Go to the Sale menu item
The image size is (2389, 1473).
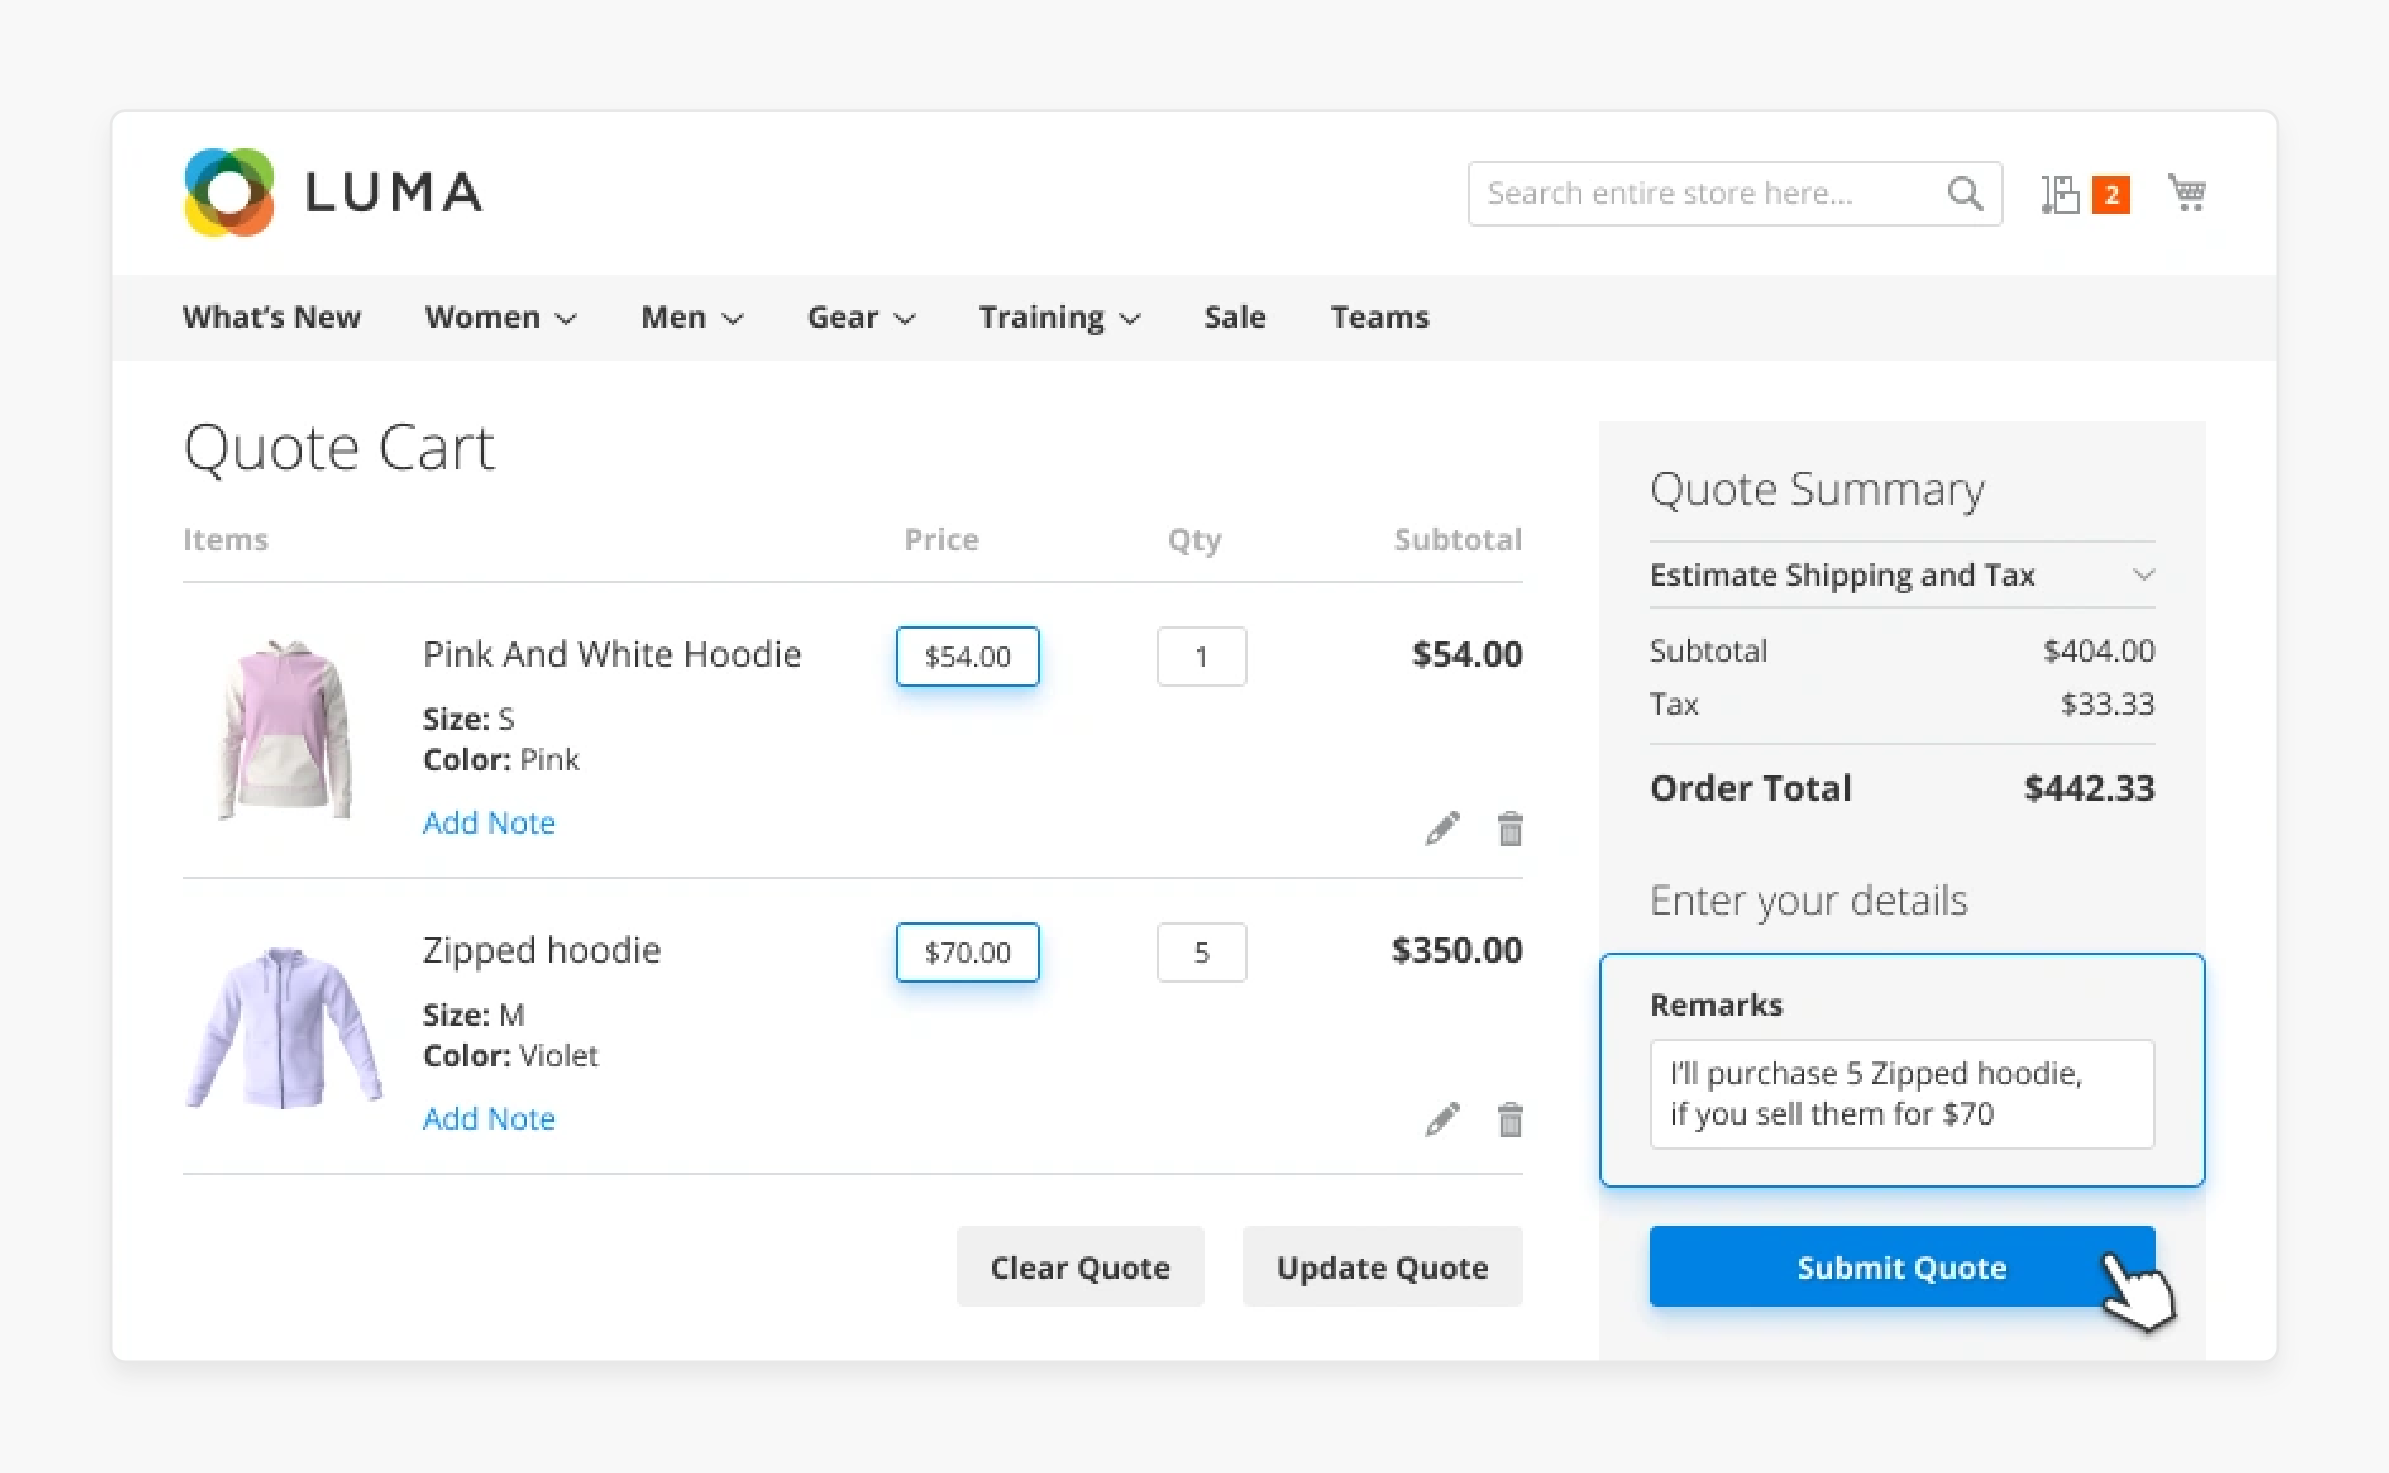pos(1235,317)
